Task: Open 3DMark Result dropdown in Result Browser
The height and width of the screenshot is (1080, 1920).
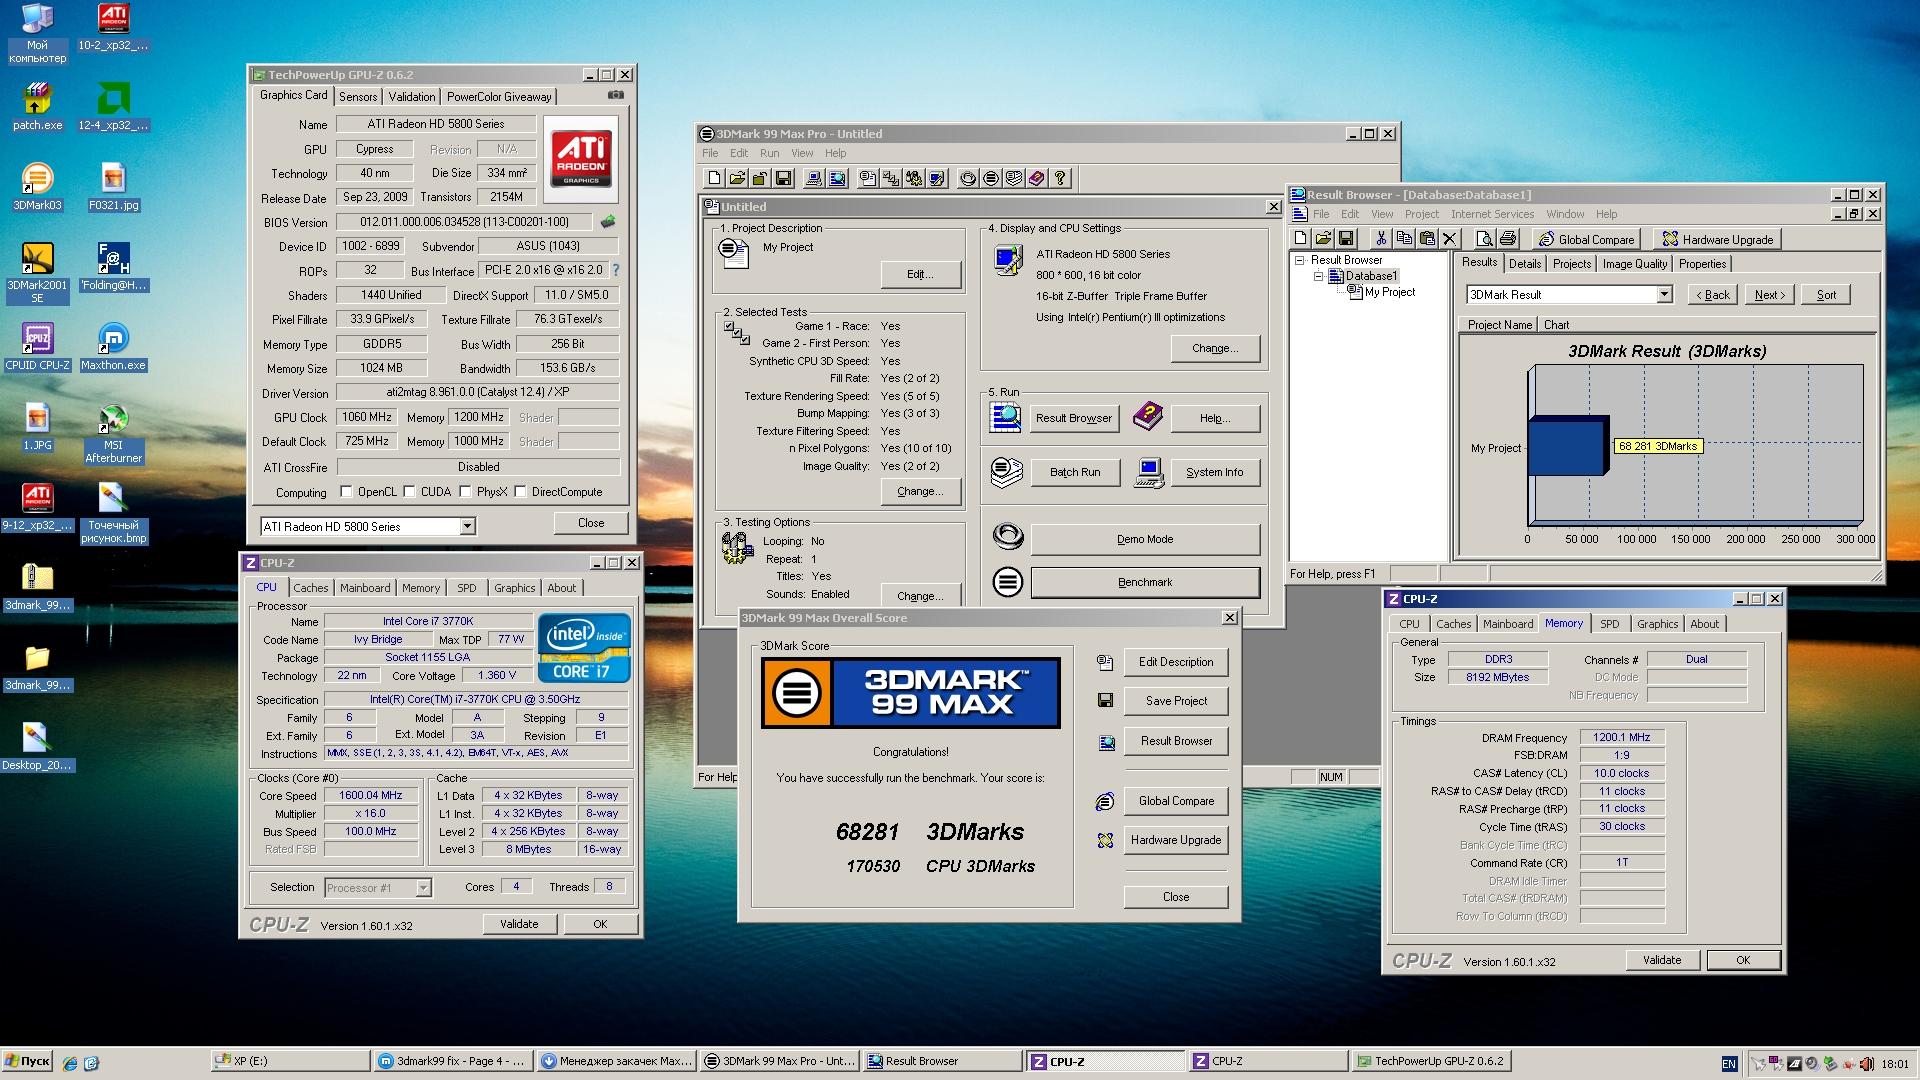Action: click(1664, 294)
